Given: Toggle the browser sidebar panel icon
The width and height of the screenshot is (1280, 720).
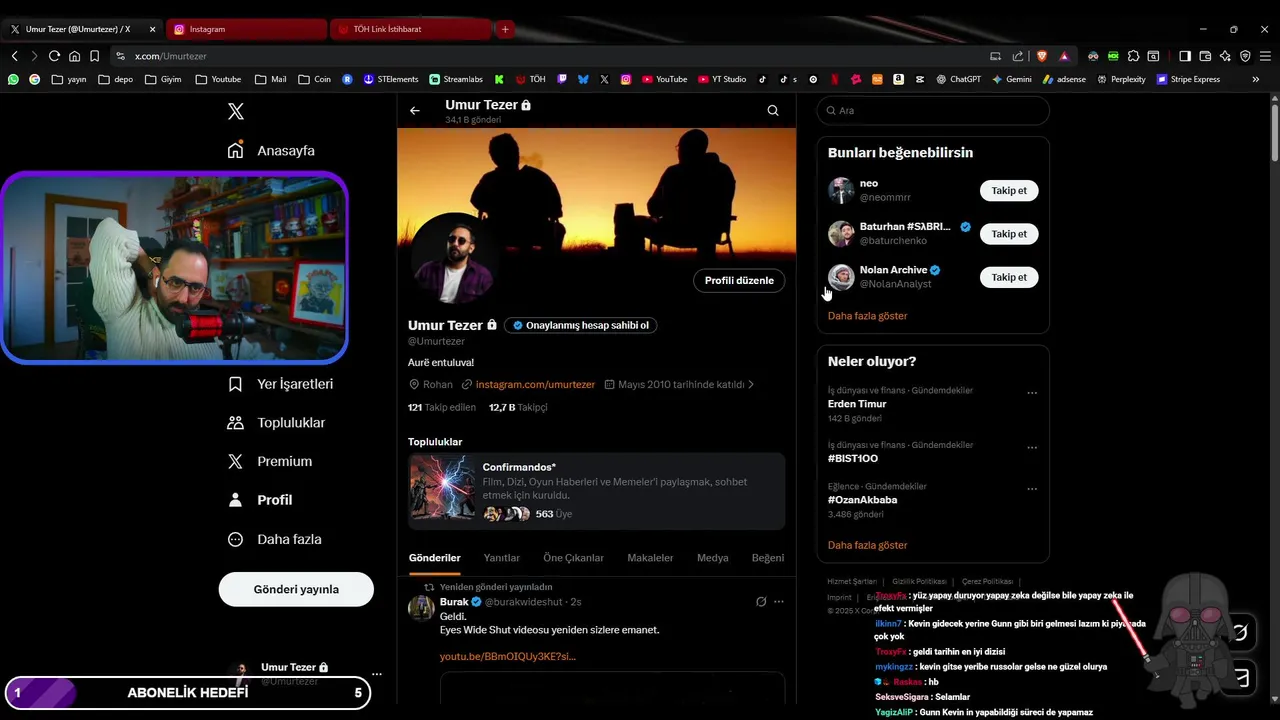Looking at the screenshot, I should point(1185,56).
